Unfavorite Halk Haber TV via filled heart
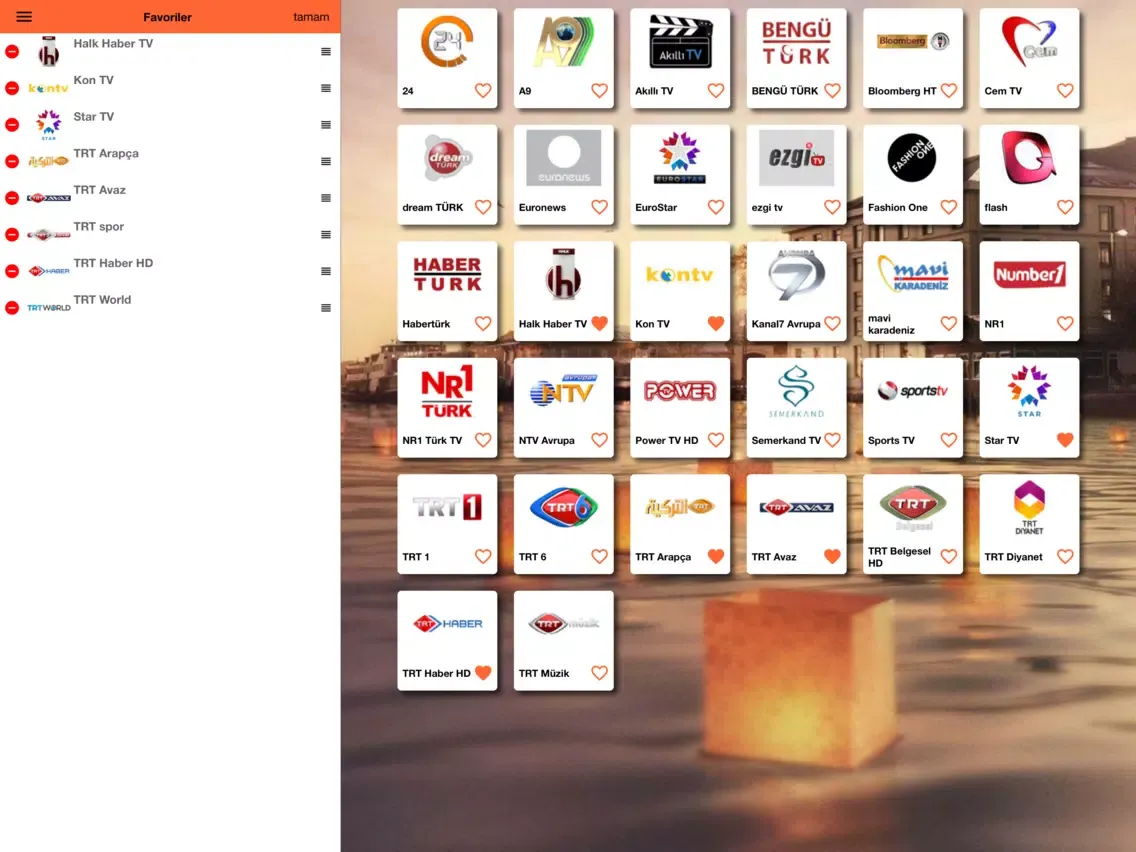Image resolution: width=1136 pixels, height=852 pixels. [x=599, y=323]
